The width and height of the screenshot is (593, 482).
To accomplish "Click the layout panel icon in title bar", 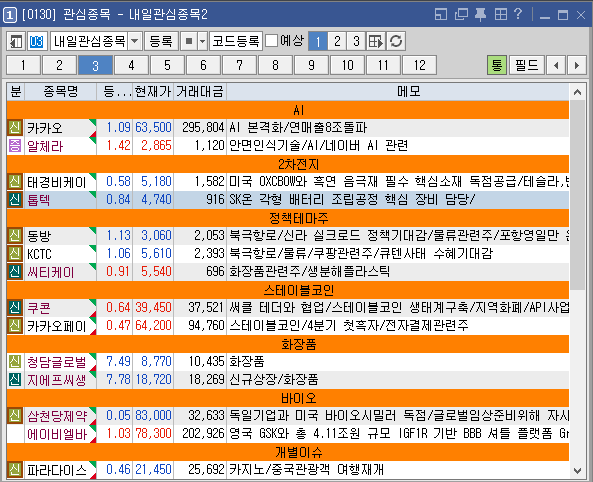I will tap(441, 14).
